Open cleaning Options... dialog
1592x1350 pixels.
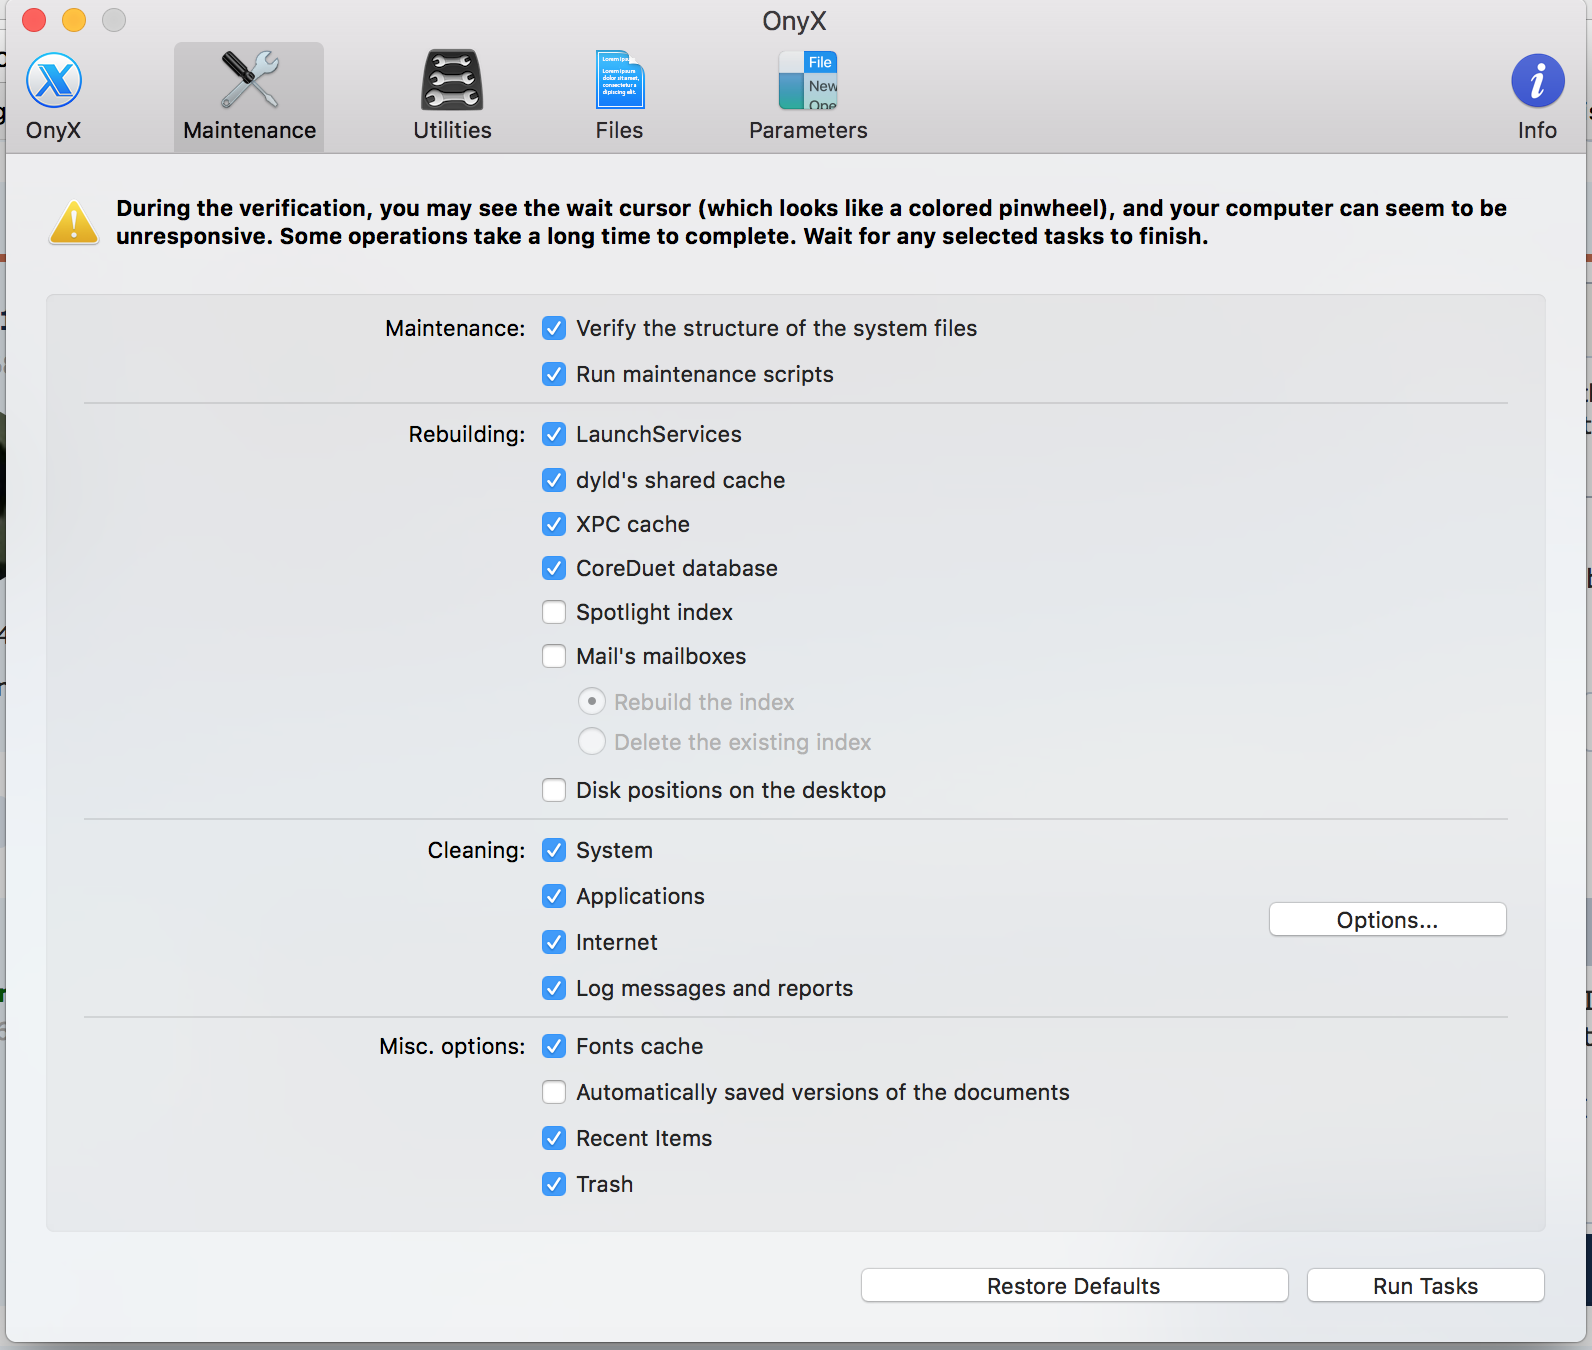click(x=1388, y=920)
